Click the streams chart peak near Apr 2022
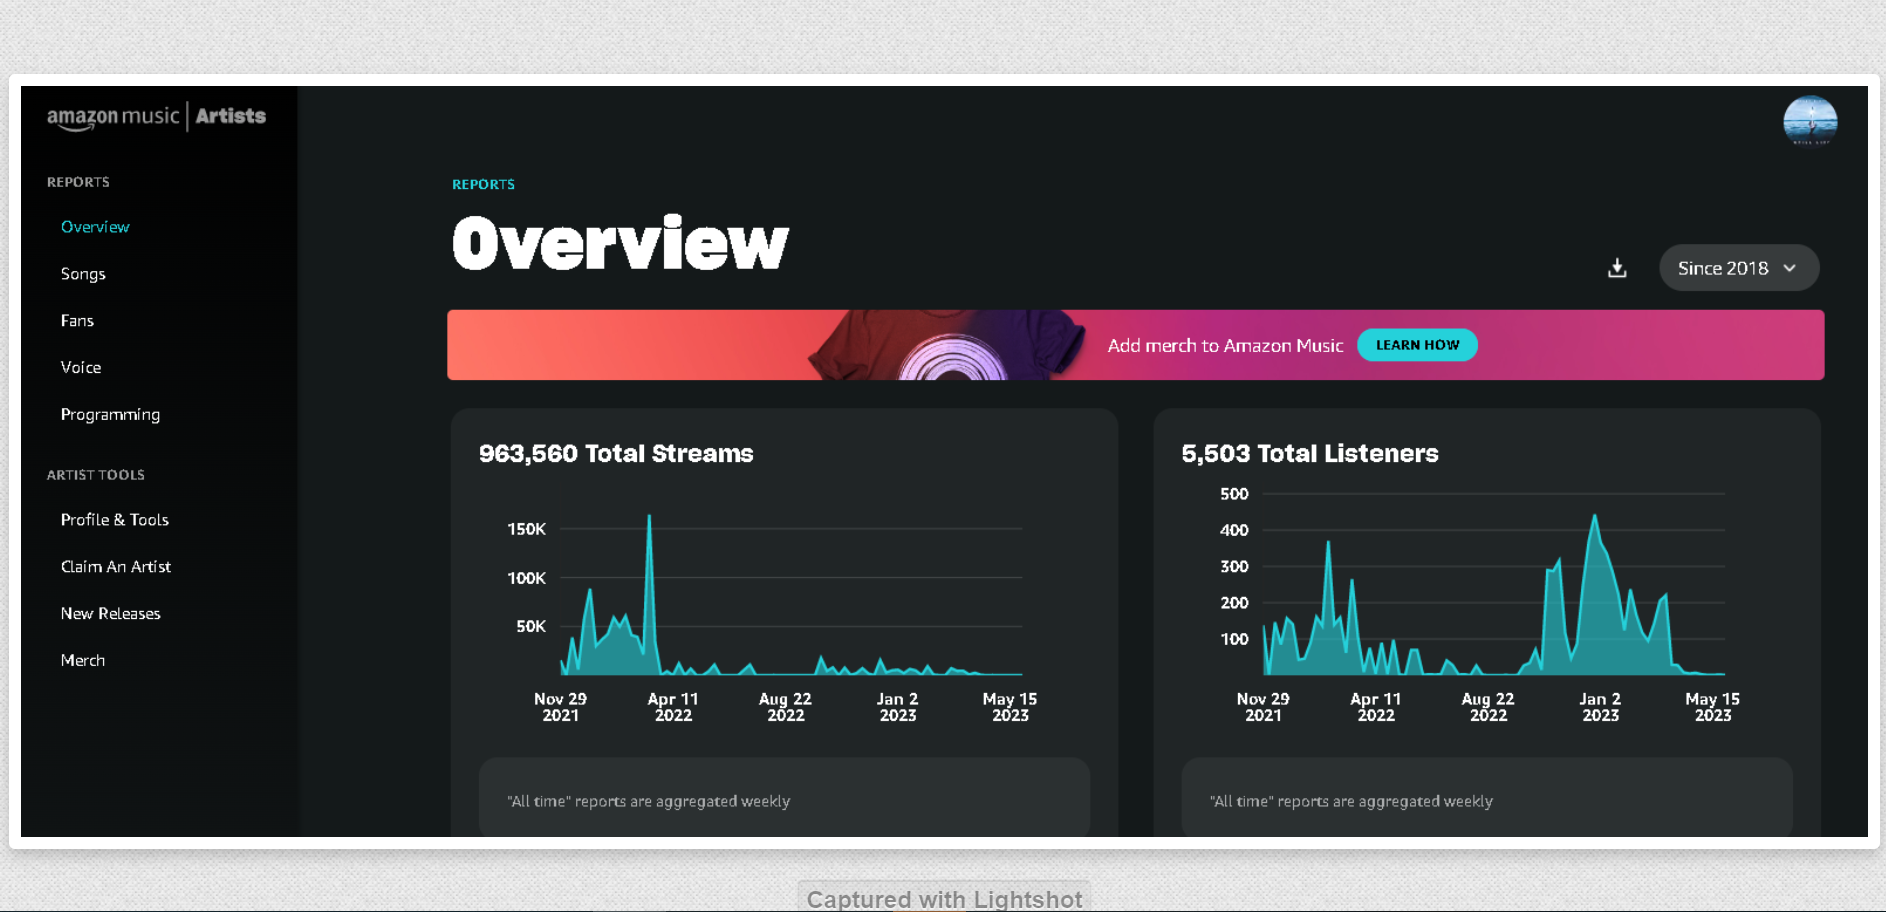 point(649,518)
